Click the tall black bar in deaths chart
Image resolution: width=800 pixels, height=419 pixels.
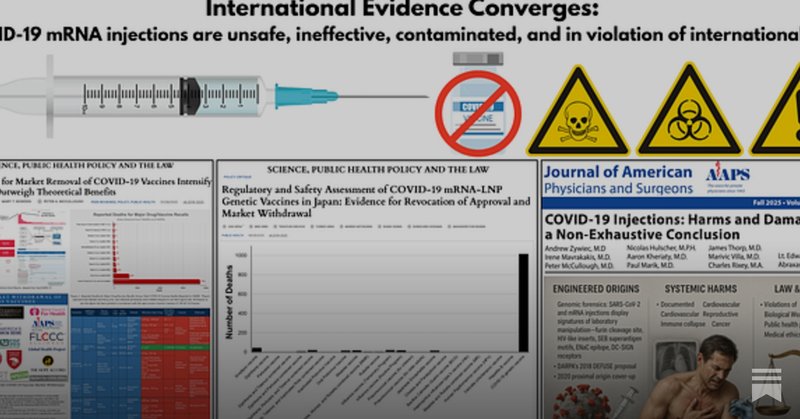(x=523, y=303)
